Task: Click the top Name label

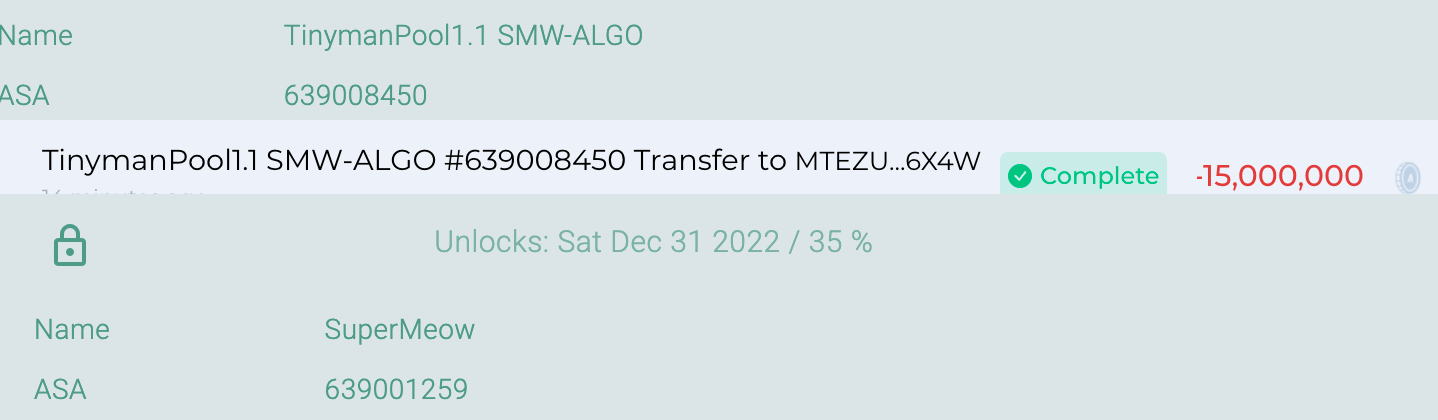Action: click(36, 36)
